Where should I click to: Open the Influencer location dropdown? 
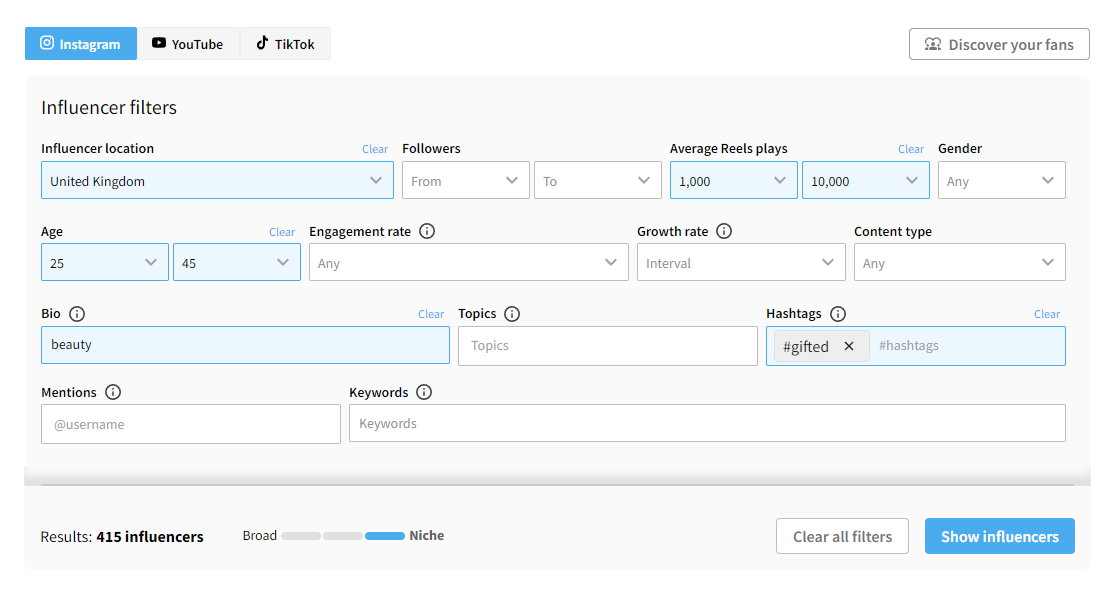click(217, 180)
